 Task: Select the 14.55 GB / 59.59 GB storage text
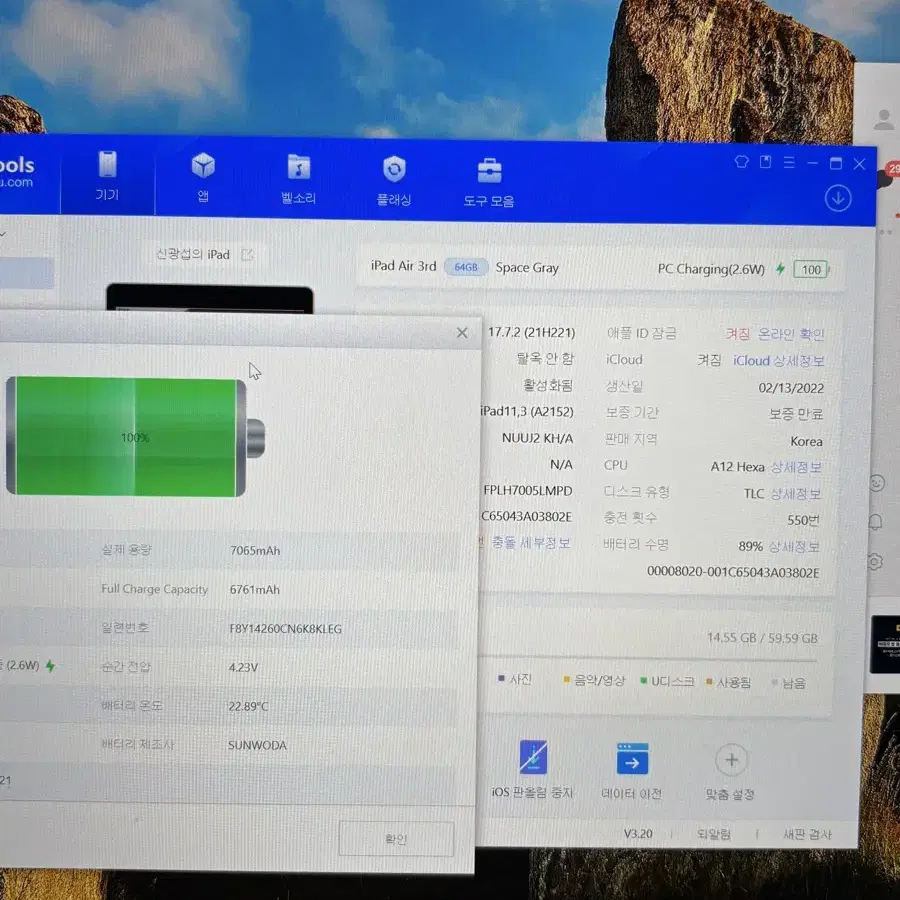point(762,638)
